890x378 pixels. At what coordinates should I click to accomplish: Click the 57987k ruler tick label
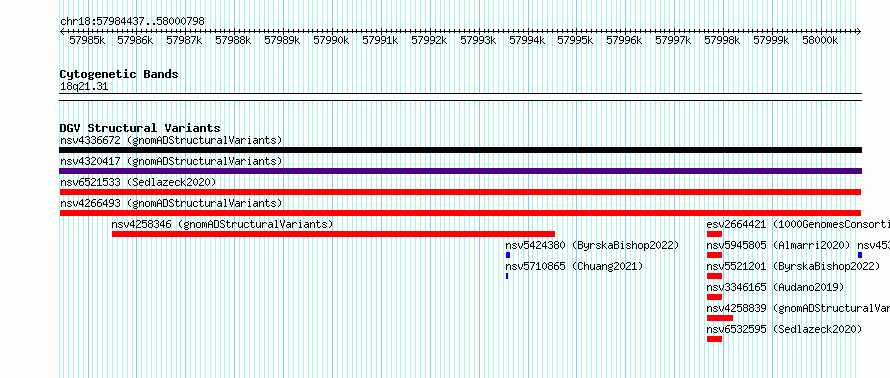point(184,40)
